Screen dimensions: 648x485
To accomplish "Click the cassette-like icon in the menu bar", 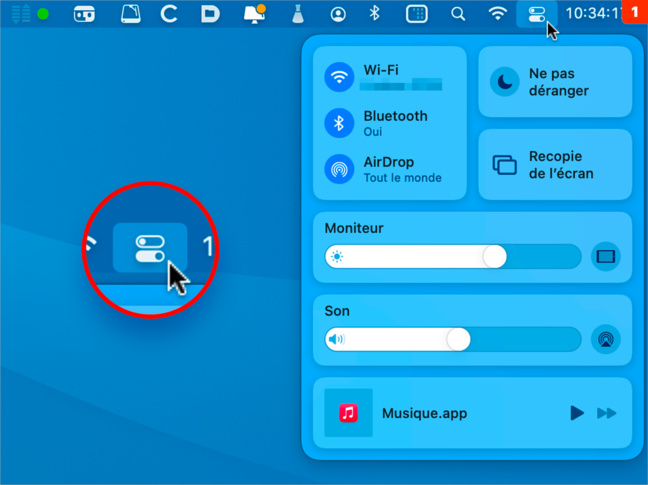I will click(x=84, y=14).
